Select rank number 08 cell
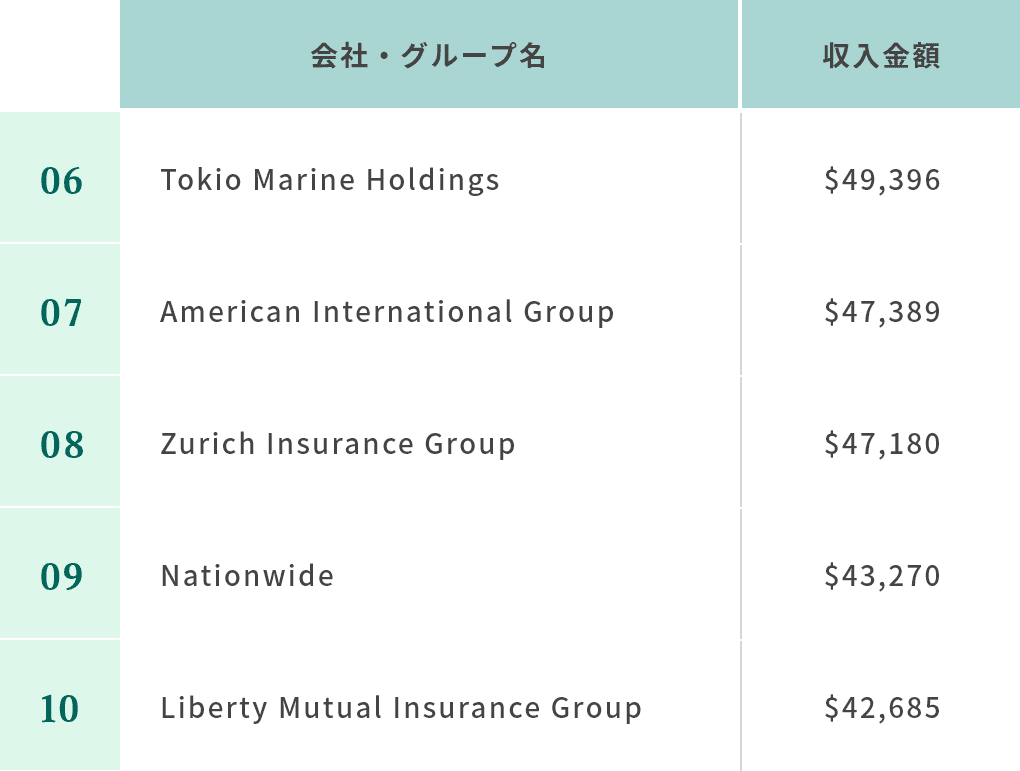Viewport: 1020px width, 771px height. tap(60, 442)
